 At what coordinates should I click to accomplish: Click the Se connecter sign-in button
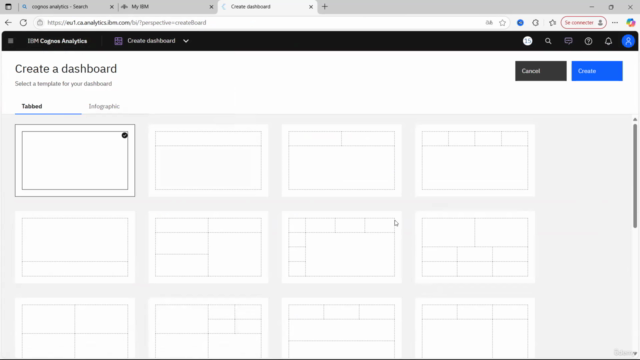click(x=584, y=22)
